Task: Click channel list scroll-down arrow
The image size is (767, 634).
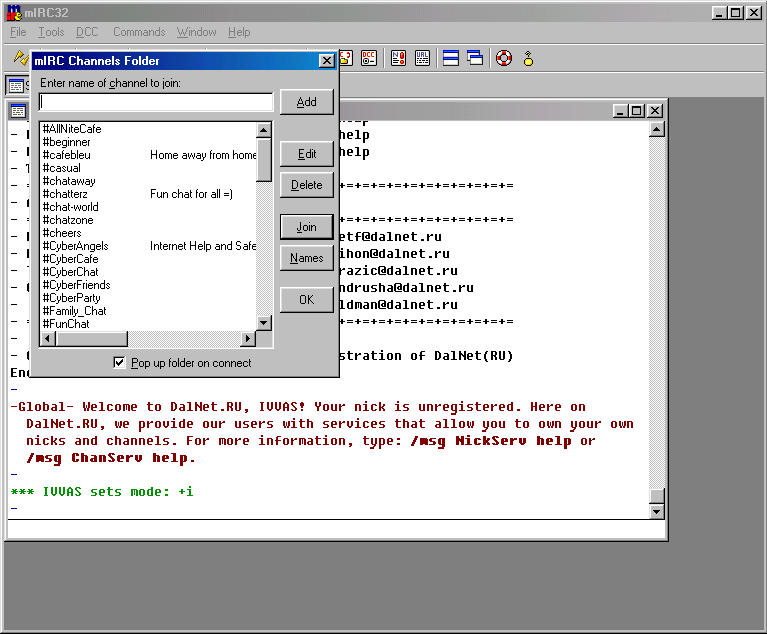Action: (x=264, y=322)
